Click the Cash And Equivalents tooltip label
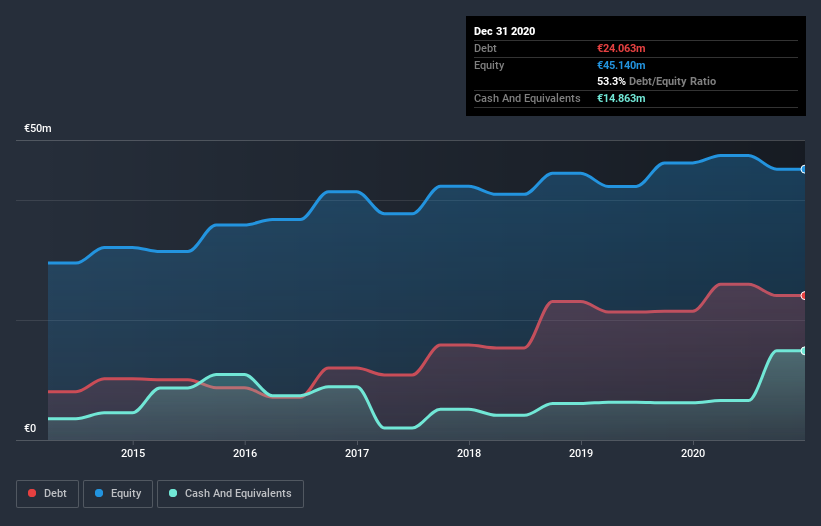 tap(527, 98)
